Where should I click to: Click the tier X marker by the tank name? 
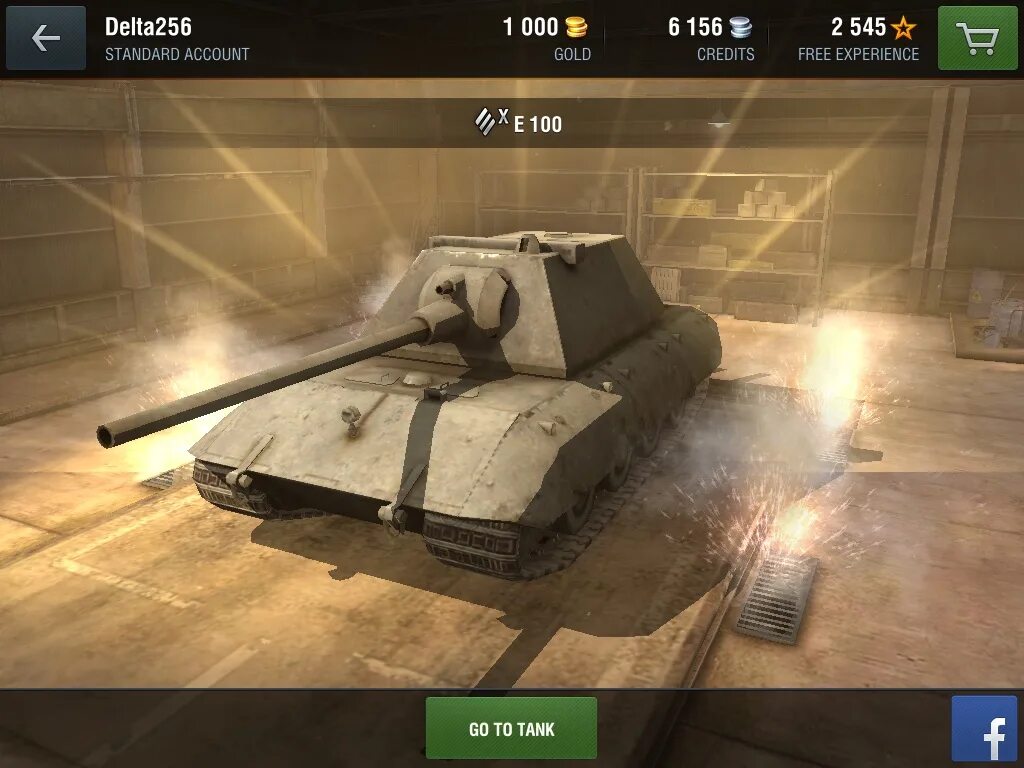pyautogui.click(x=504, y=116)
